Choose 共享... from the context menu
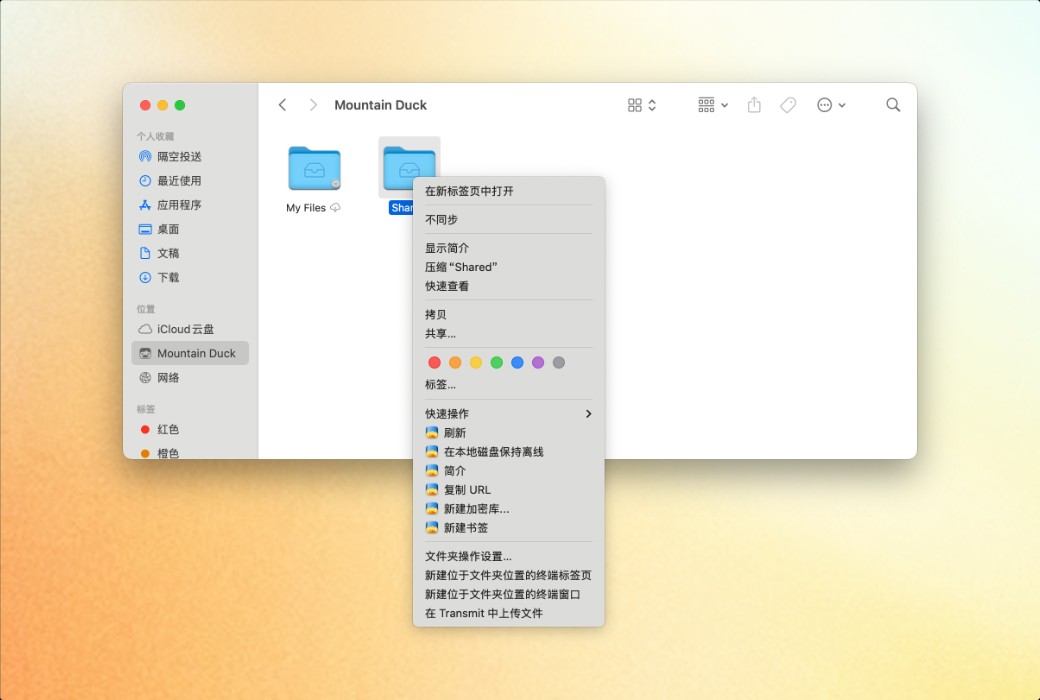Image resolution: width=1040 pixels, height=700 pixels. pyautogui.click(x=509, y=334)
